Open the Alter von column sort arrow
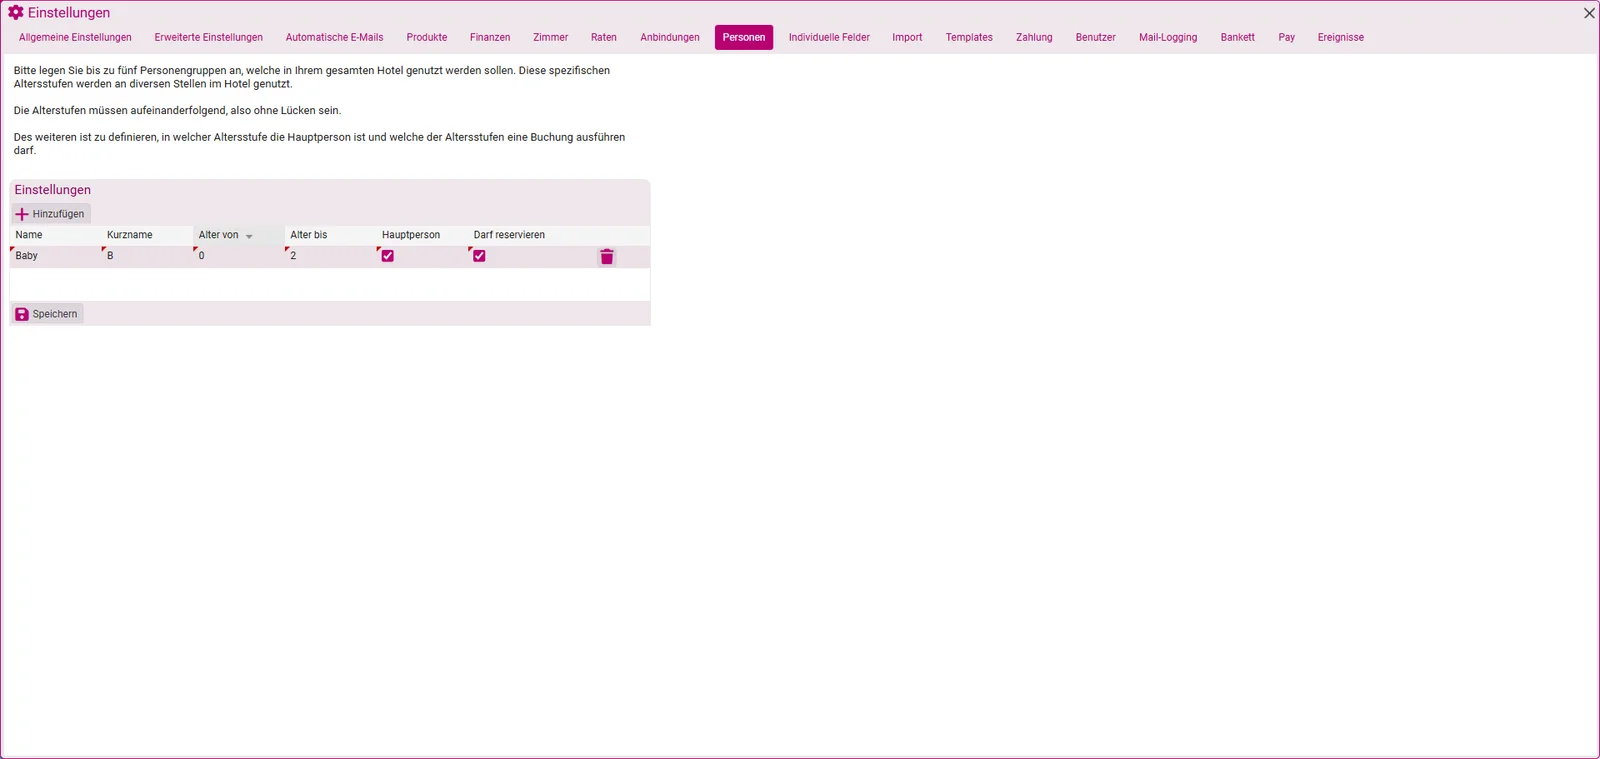Screen dimensions: 1600x759 (249, 236)
